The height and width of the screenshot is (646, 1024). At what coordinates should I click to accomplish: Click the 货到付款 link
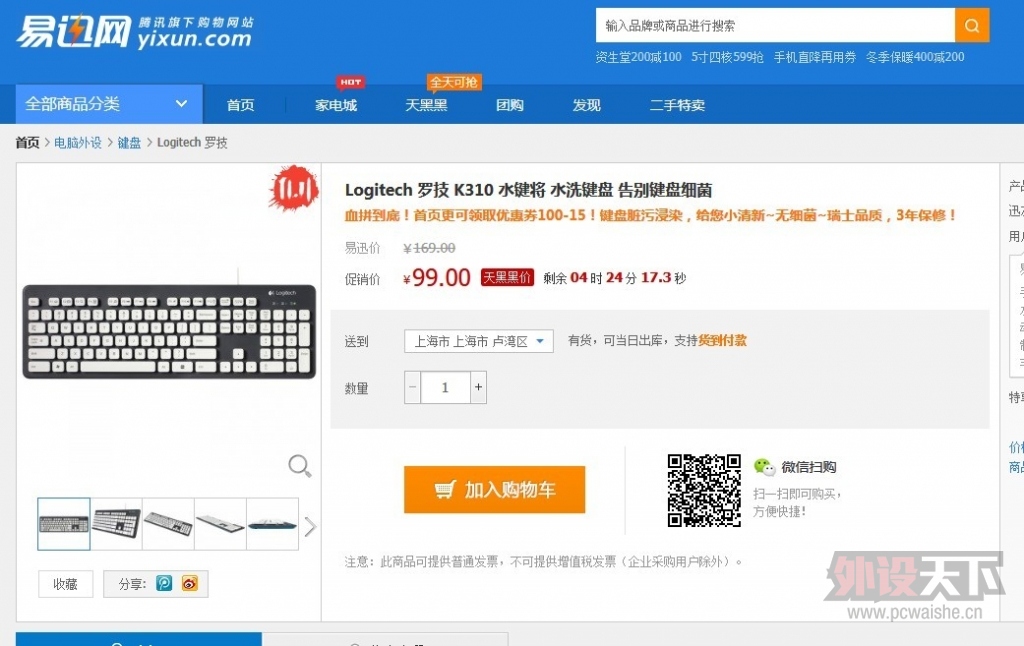[722, 340]
